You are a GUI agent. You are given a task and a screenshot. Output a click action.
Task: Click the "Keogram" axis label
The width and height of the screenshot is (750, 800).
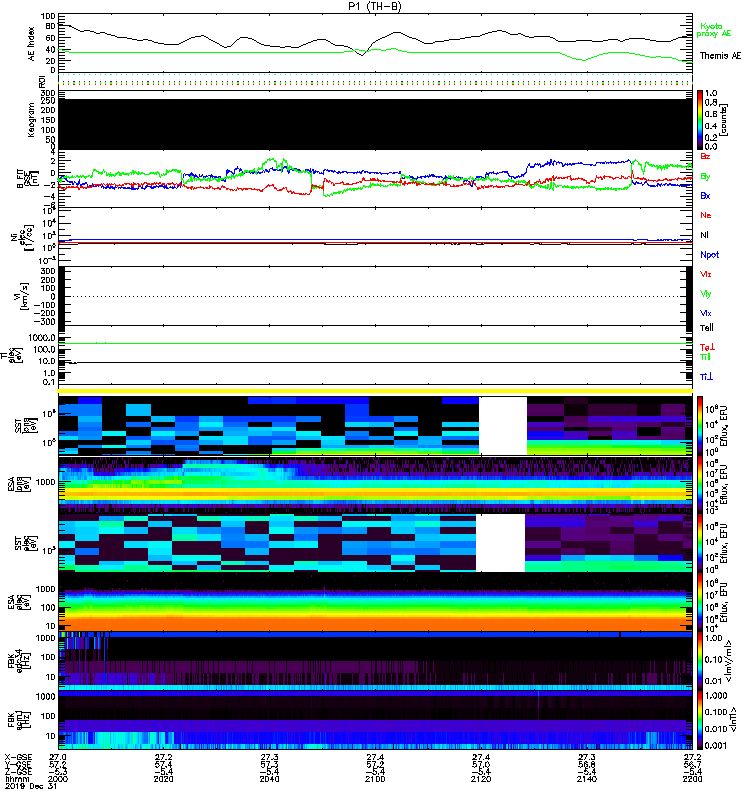[31, 120]
